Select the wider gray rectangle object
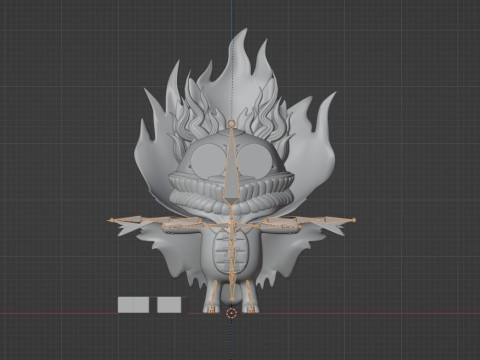Screen dimensions: 480x360 click(133, 305)
